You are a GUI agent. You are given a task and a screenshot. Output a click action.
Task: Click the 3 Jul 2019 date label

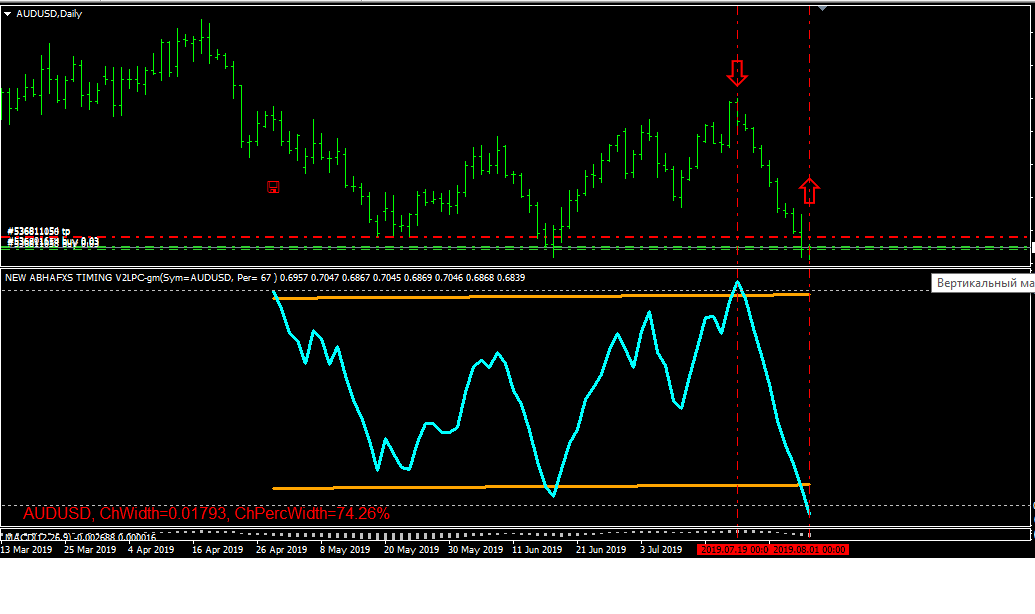tap(661, 549)
